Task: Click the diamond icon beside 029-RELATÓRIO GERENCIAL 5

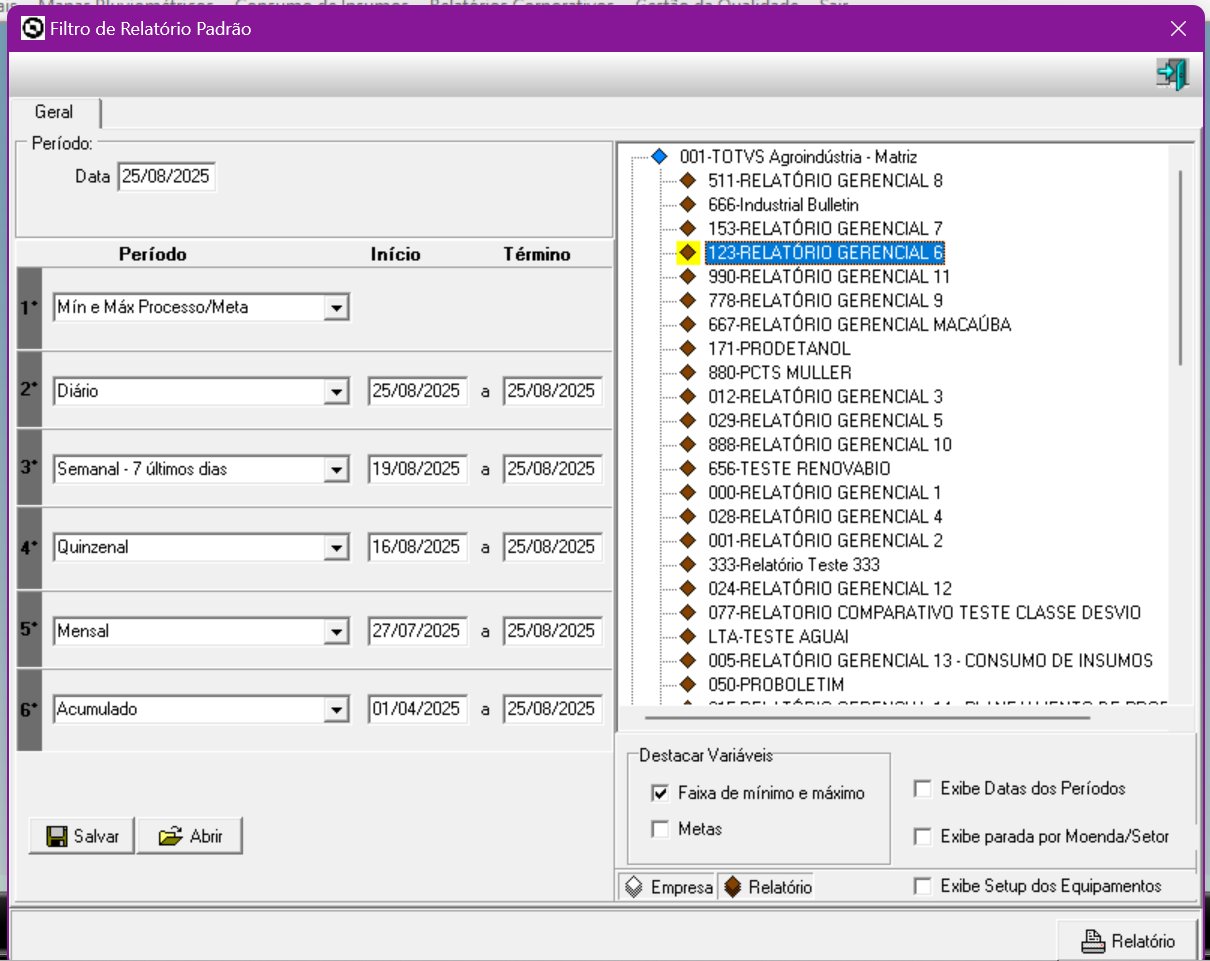Action: pos(688,421)
